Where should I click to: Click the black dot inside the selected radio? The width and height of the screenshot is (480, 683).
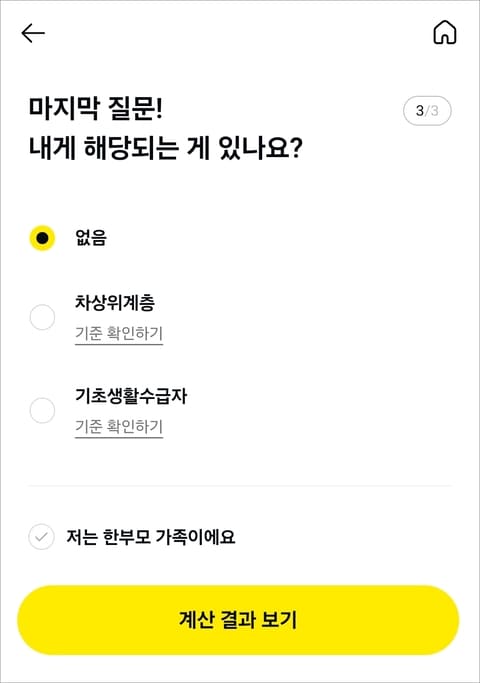click(42, 238)
